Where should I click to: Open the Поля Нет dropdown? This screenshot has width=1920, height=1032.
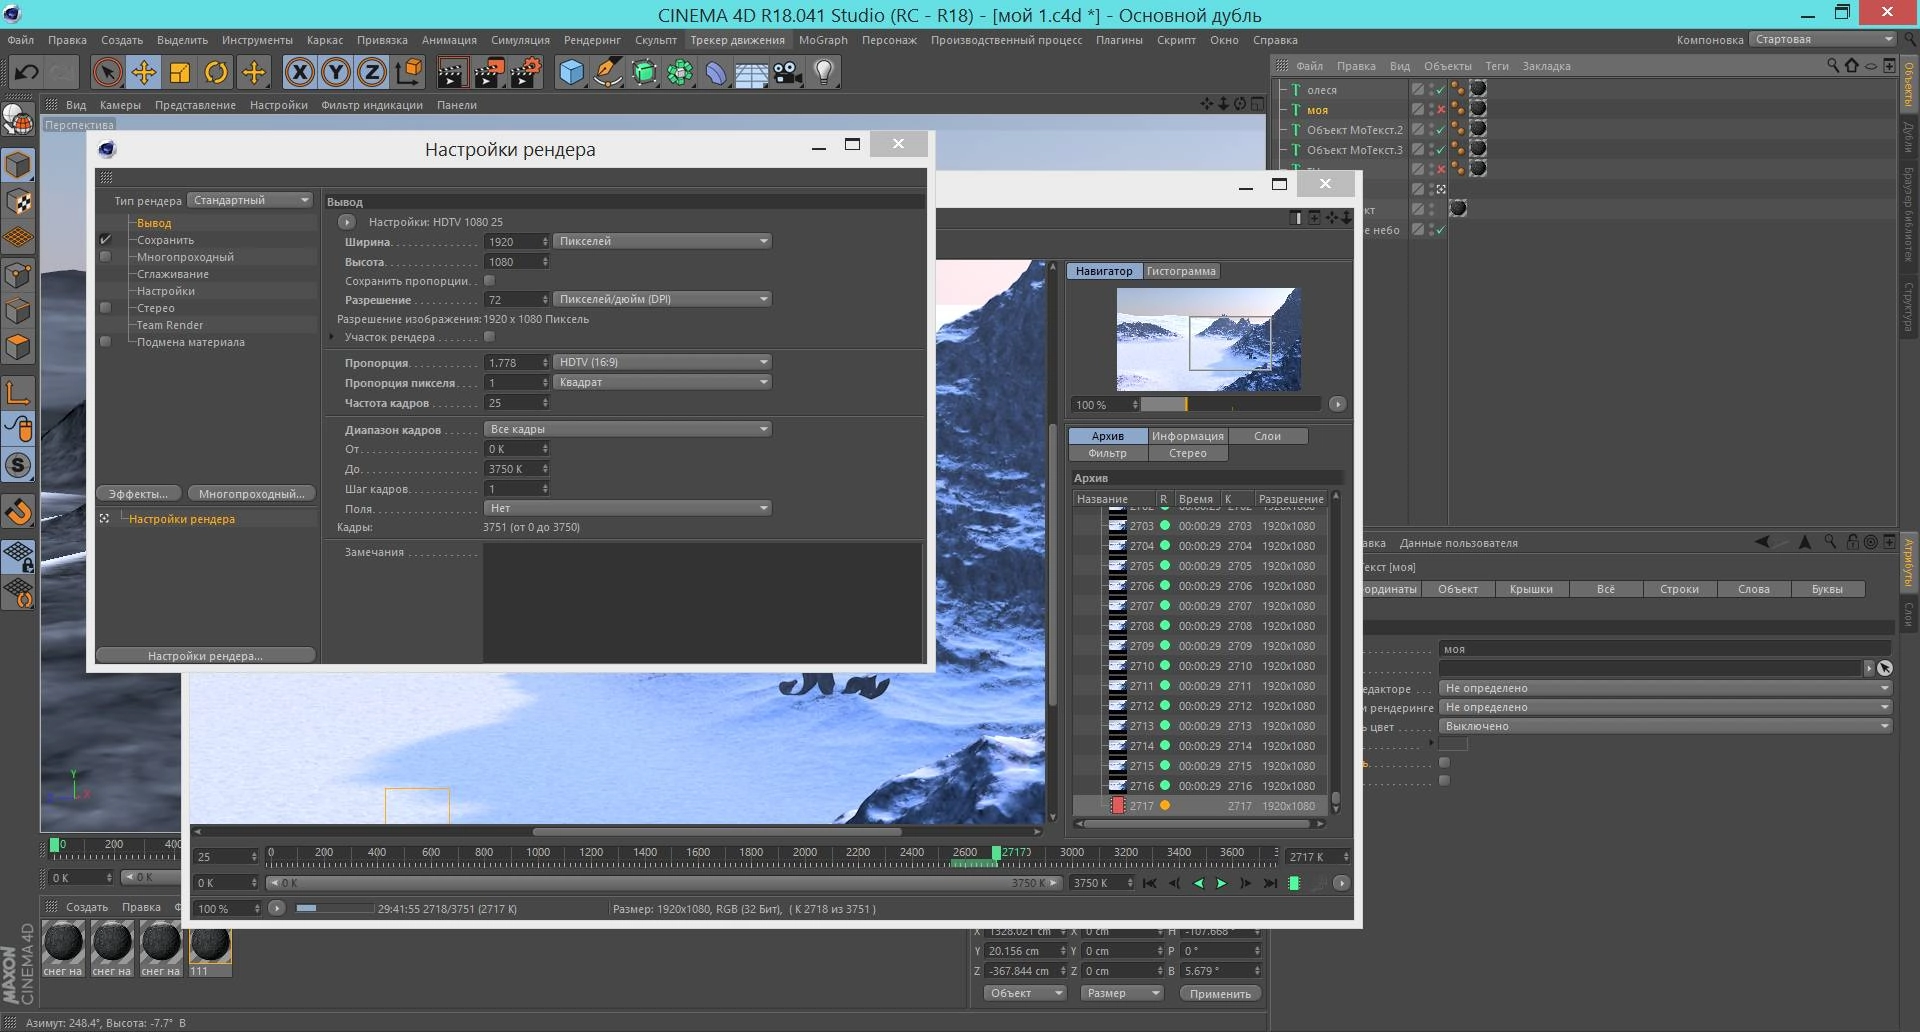[627, 508]
